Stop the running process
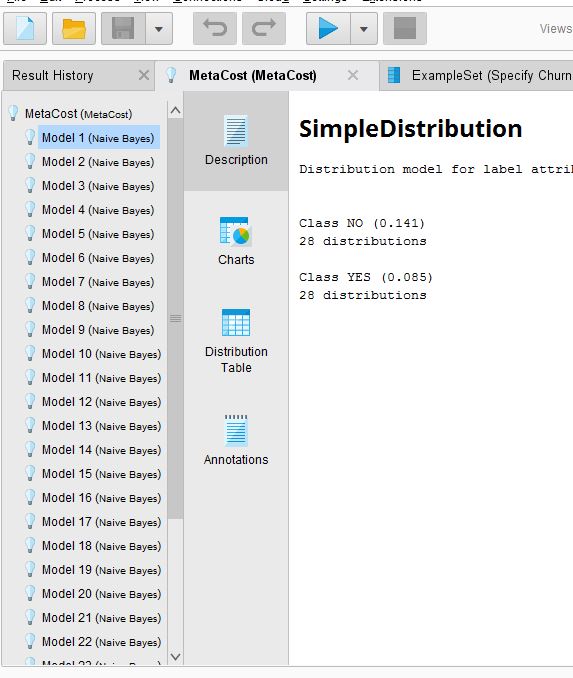 [x=405, y=29]
